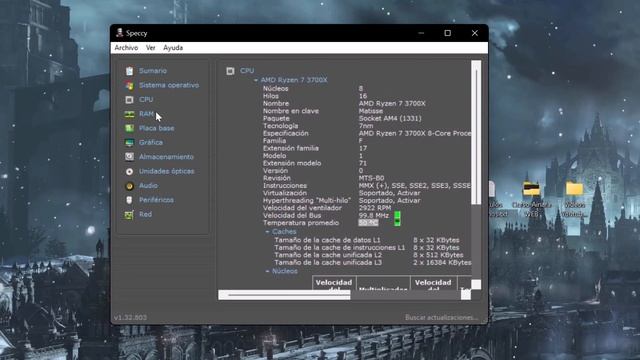Click the Audio speaker icon
This screenshot has height=360, width=640.
click(129, 186)
